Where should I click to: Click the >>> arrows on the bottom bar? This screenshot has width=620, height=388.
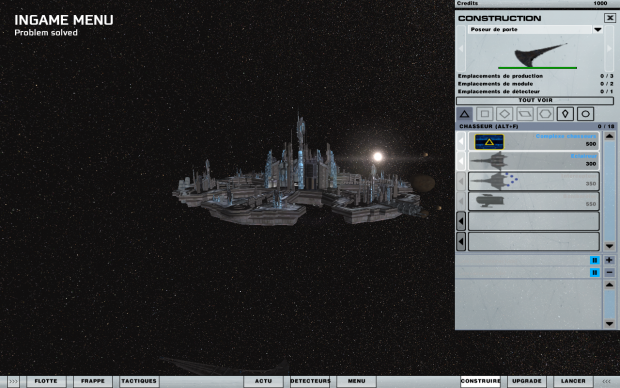pos(13,381)
